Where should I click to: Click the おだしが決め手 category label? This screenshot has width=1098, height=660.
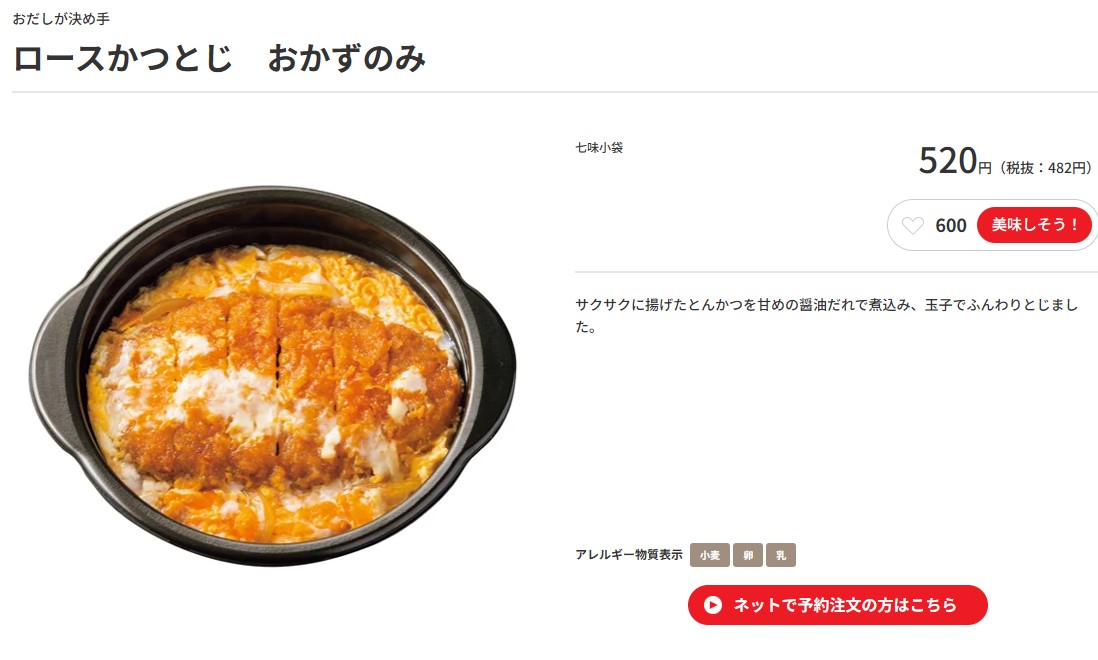[x=61, y=19]
